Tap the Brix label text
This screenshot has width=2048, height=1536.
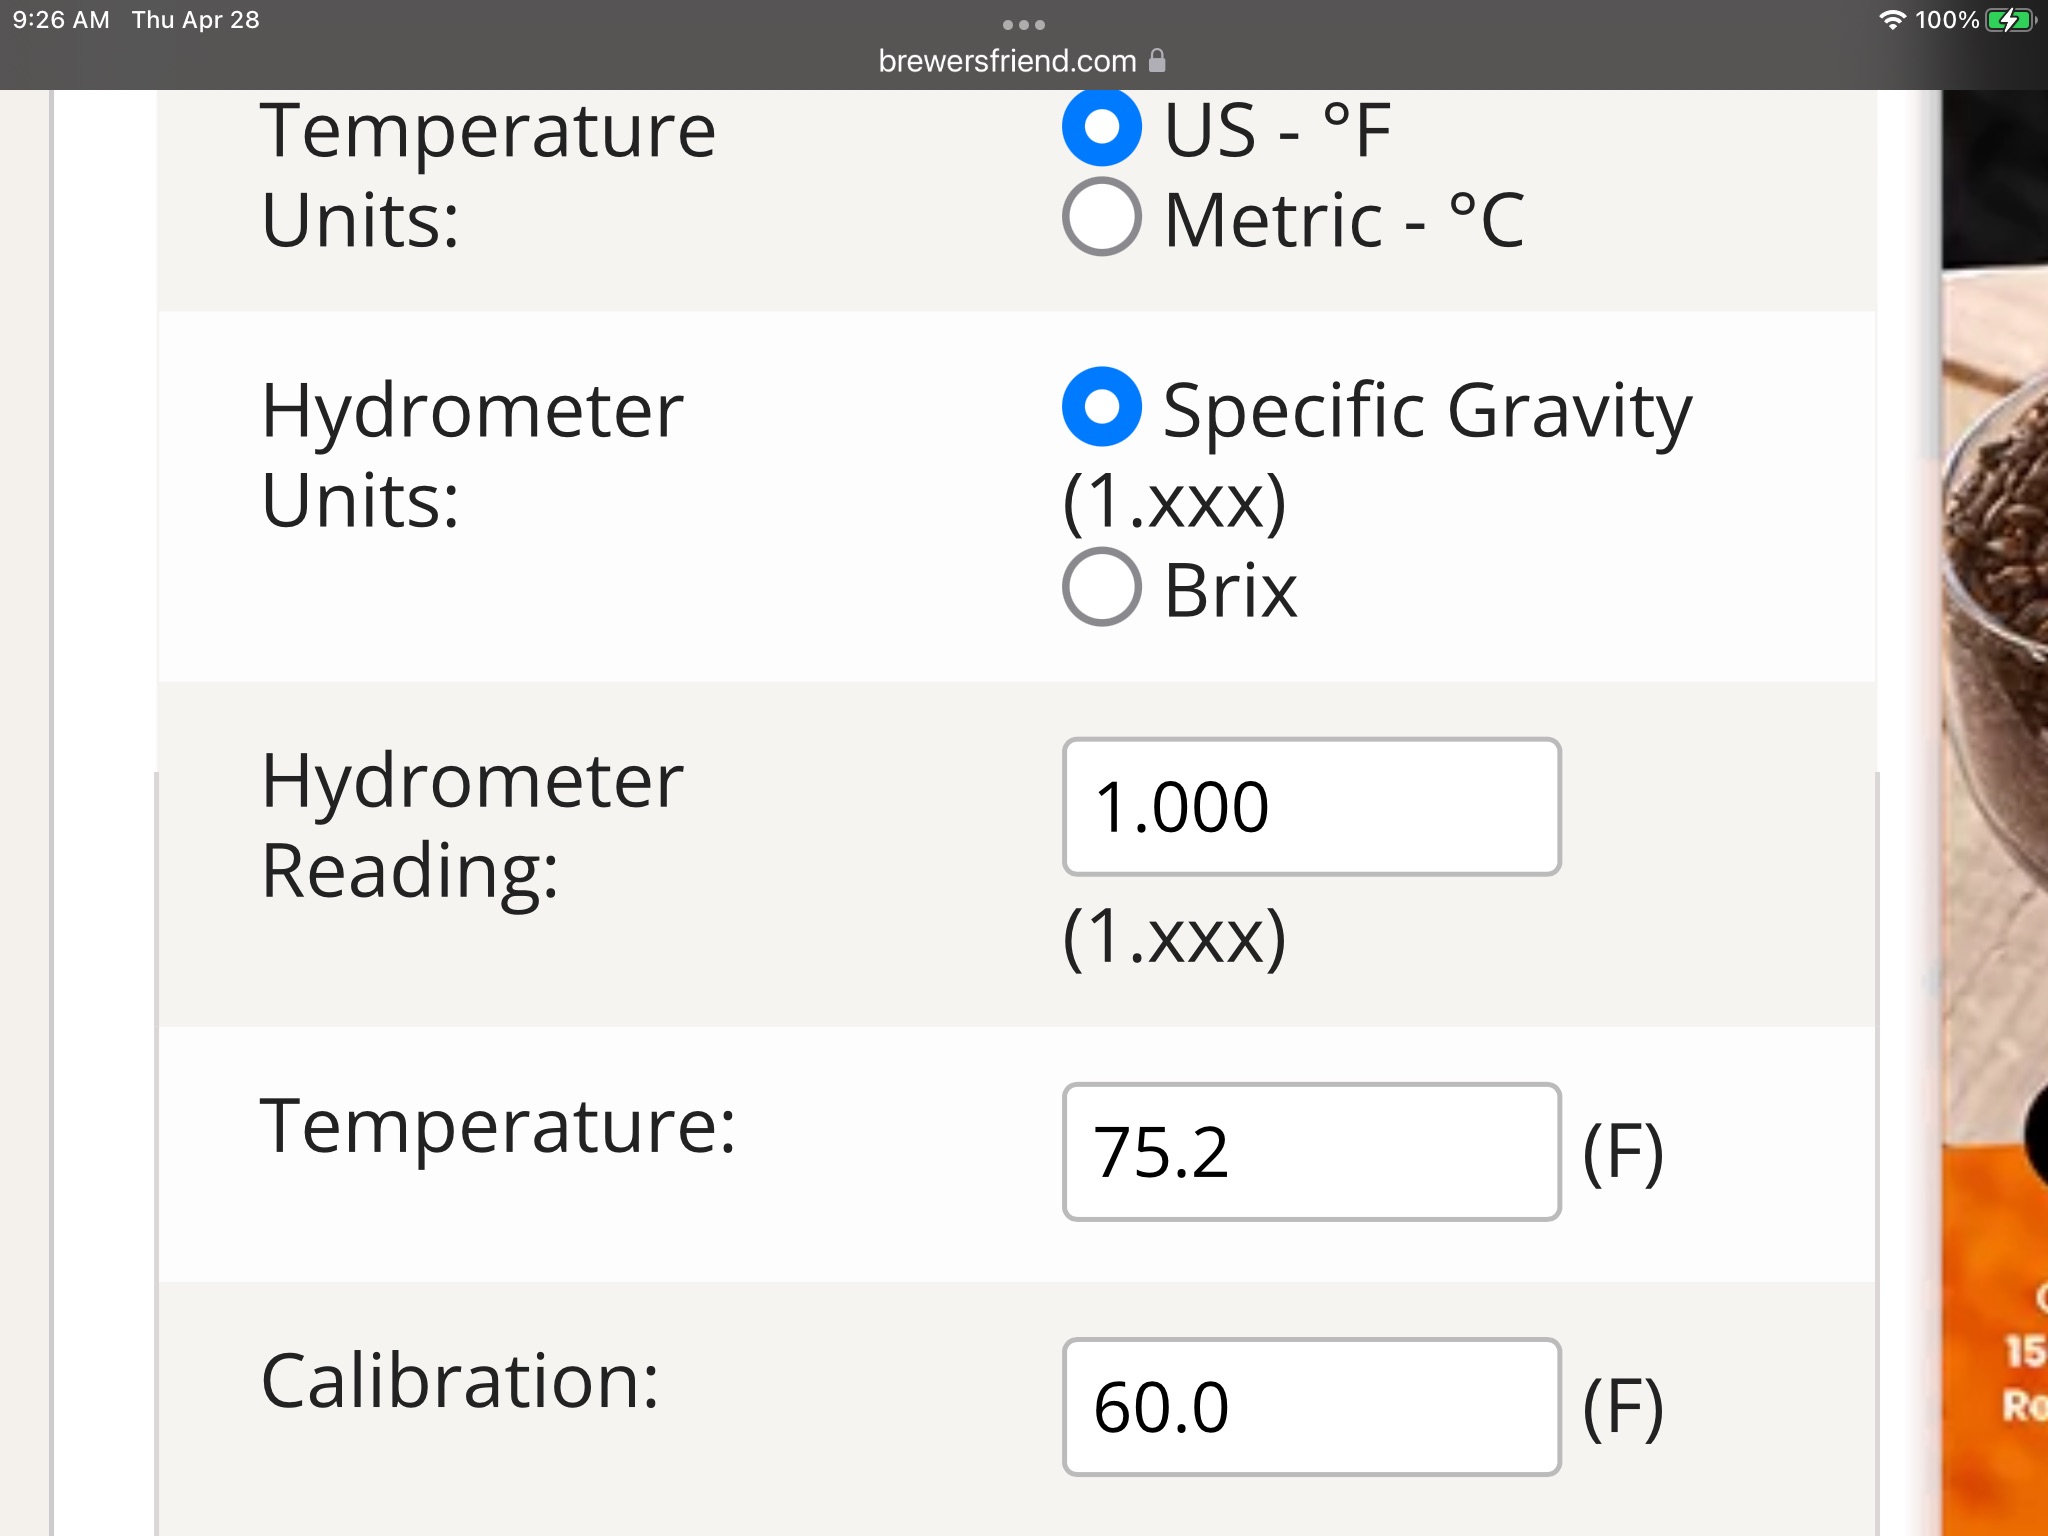tap(1230, 590)
